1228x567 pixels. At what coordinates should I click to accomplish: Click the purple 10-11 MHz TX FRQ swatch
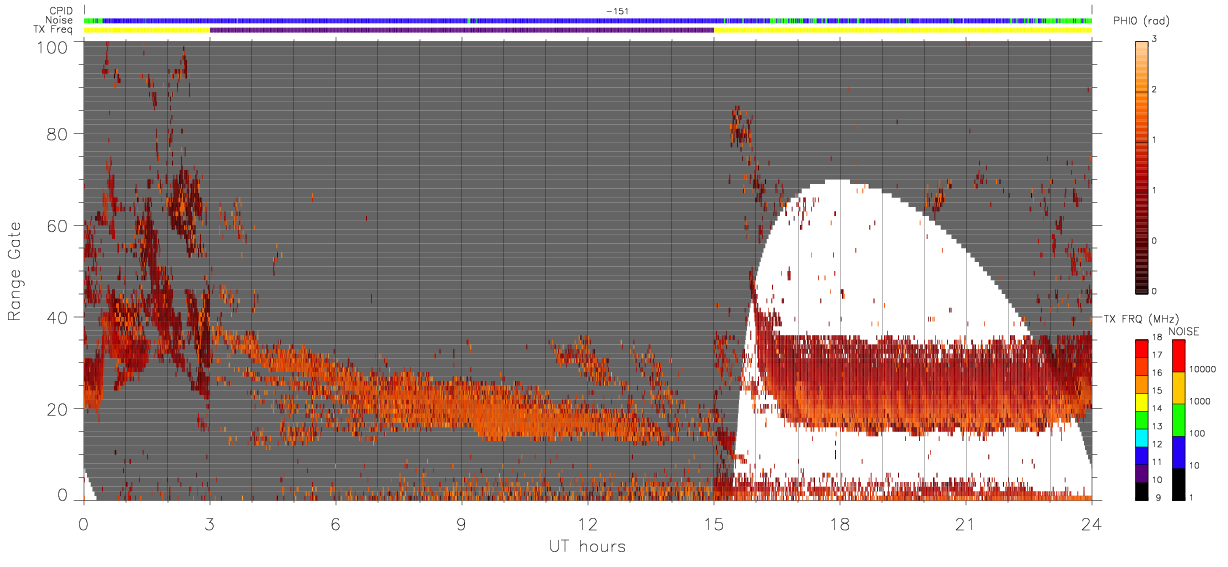(x=1142, y=473)
